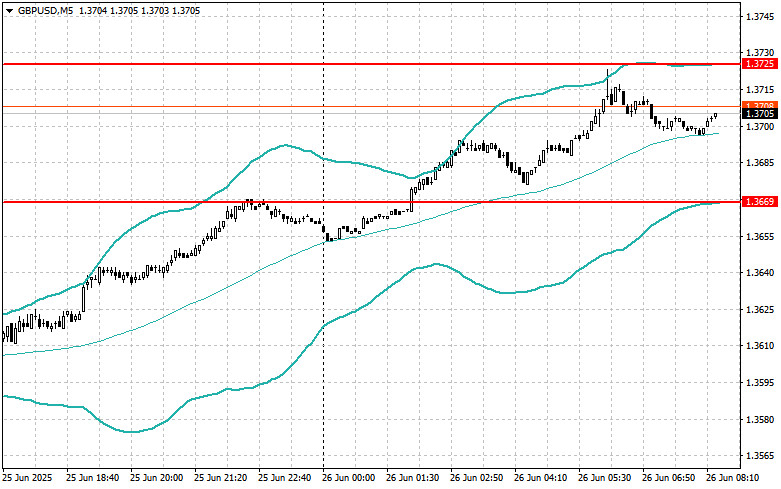The image size is (781, 489).
Task: Click the 26 Jun 02:50 time label
Action: click(477, 478)
